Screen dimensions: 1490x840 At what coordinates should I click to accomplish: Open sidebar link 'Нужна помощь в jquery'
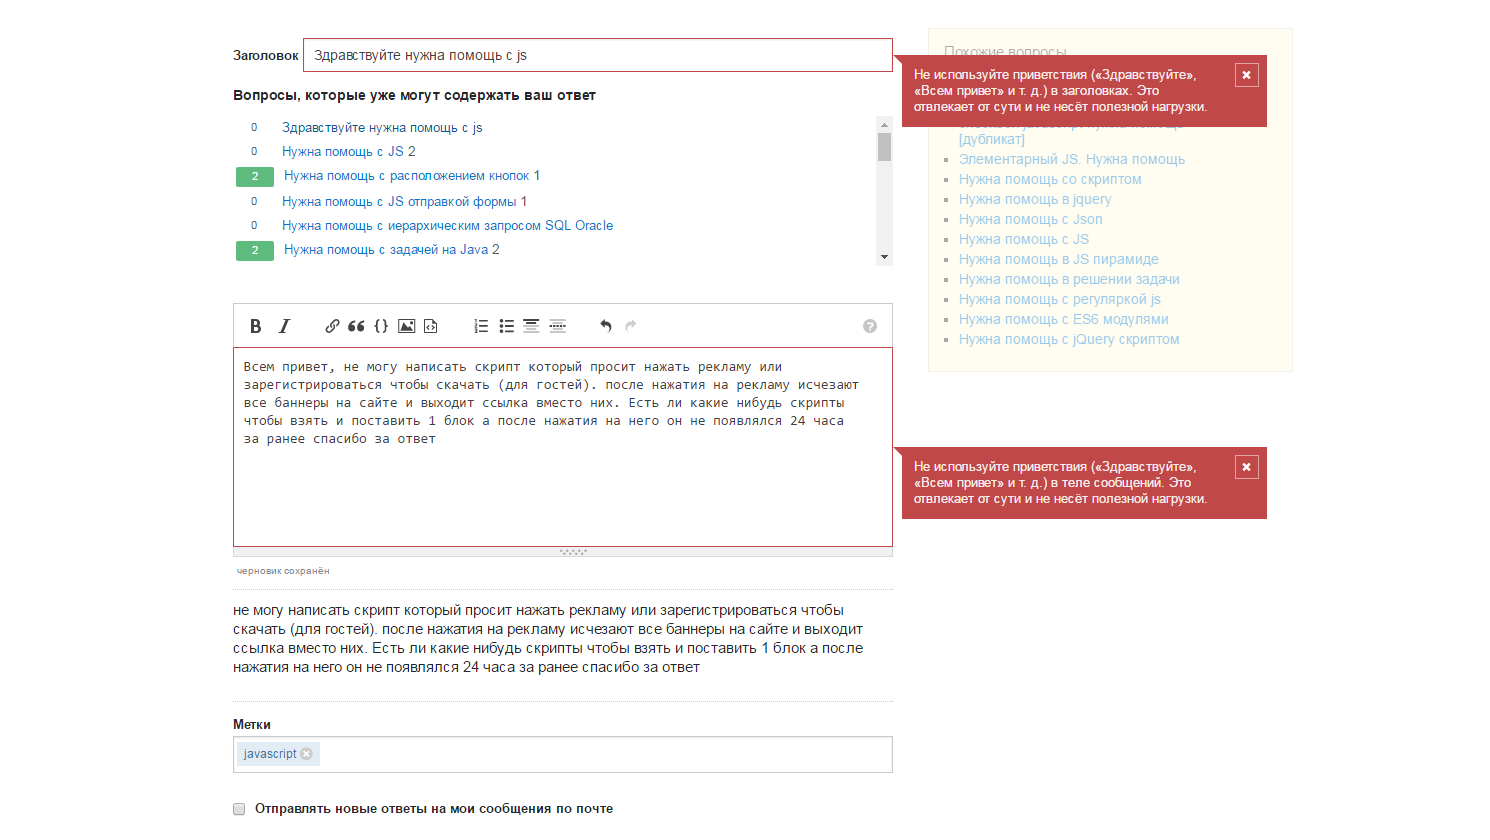click(1035, 200)
